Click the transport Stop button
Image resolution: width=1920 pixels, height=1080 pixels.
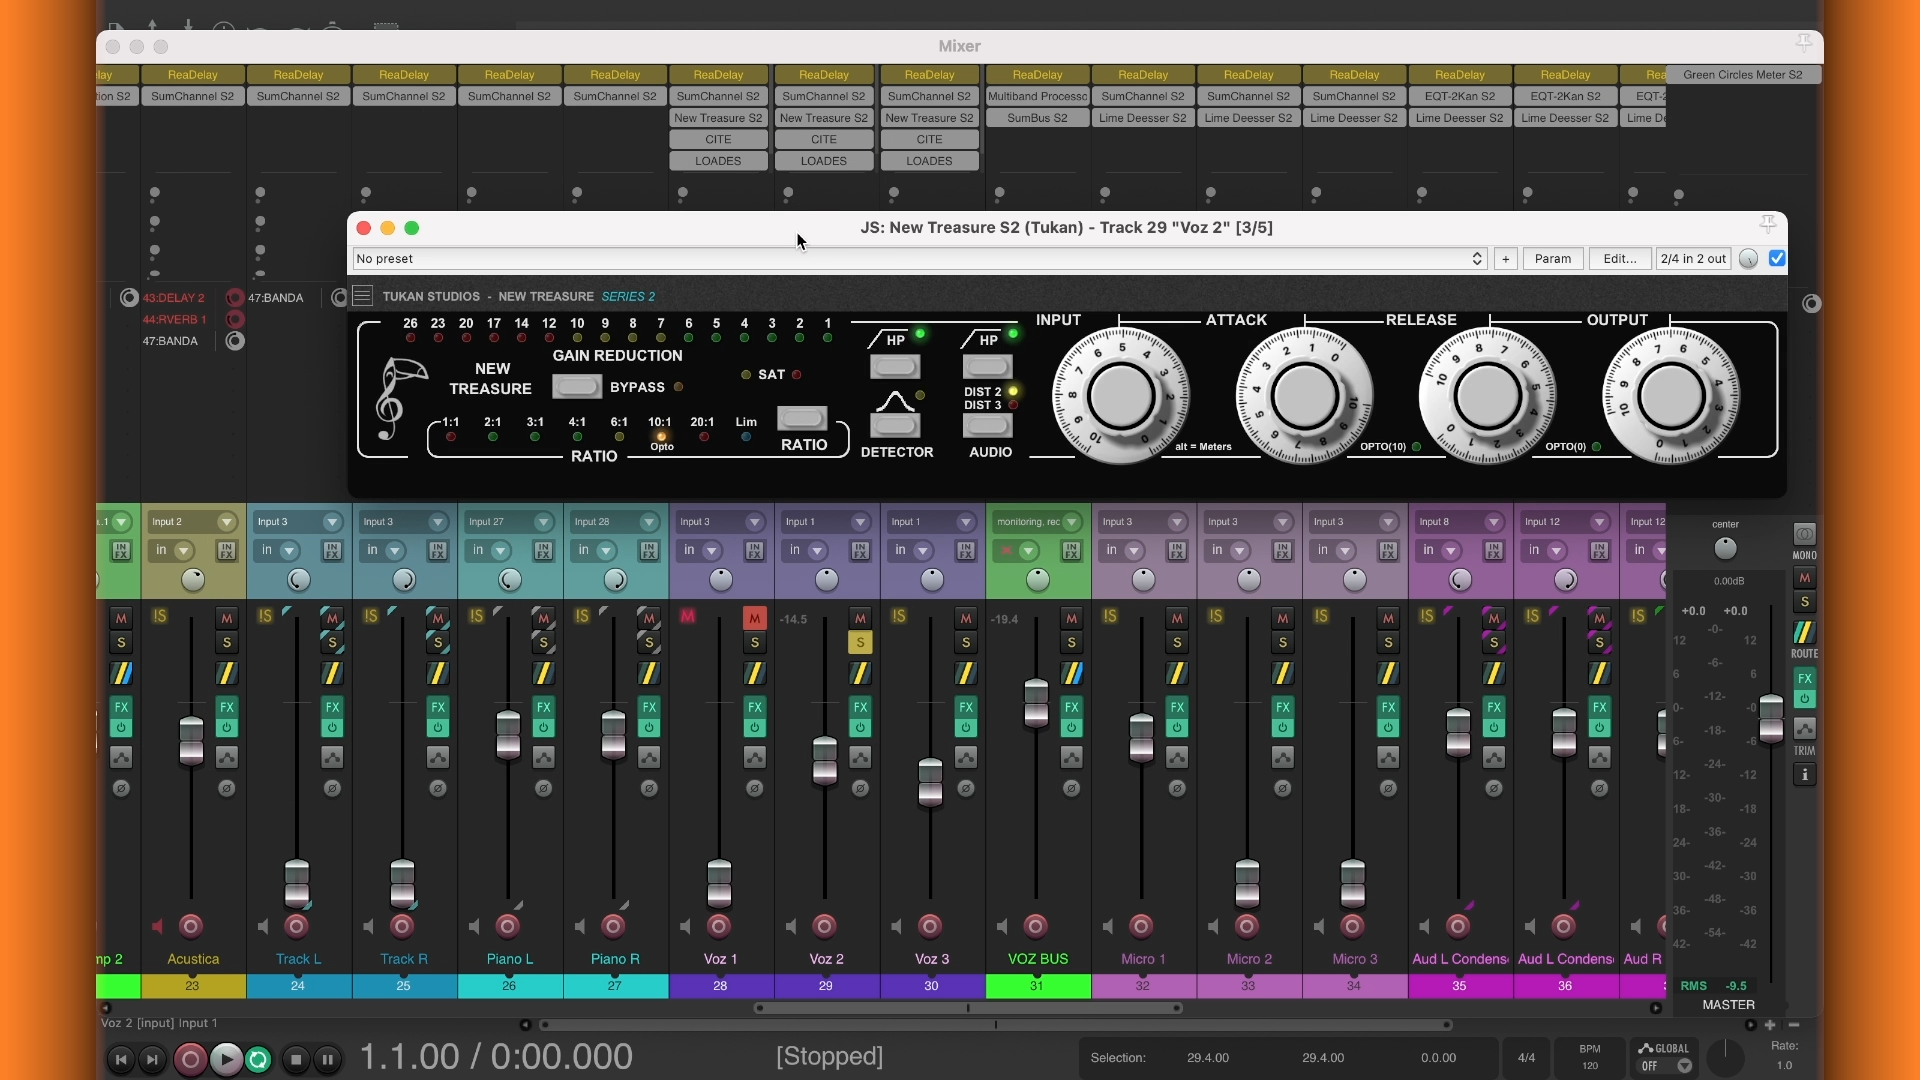(x=295, y=1059)
